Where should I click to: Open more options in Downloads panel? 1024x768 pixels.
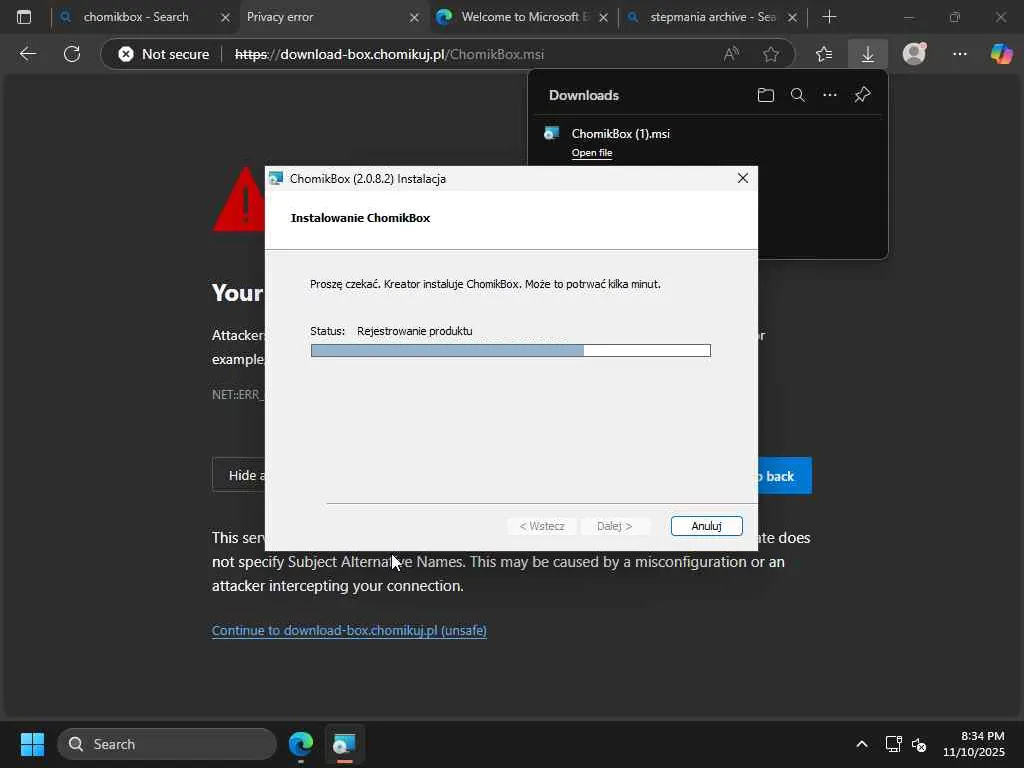click(x=829, y=95)
